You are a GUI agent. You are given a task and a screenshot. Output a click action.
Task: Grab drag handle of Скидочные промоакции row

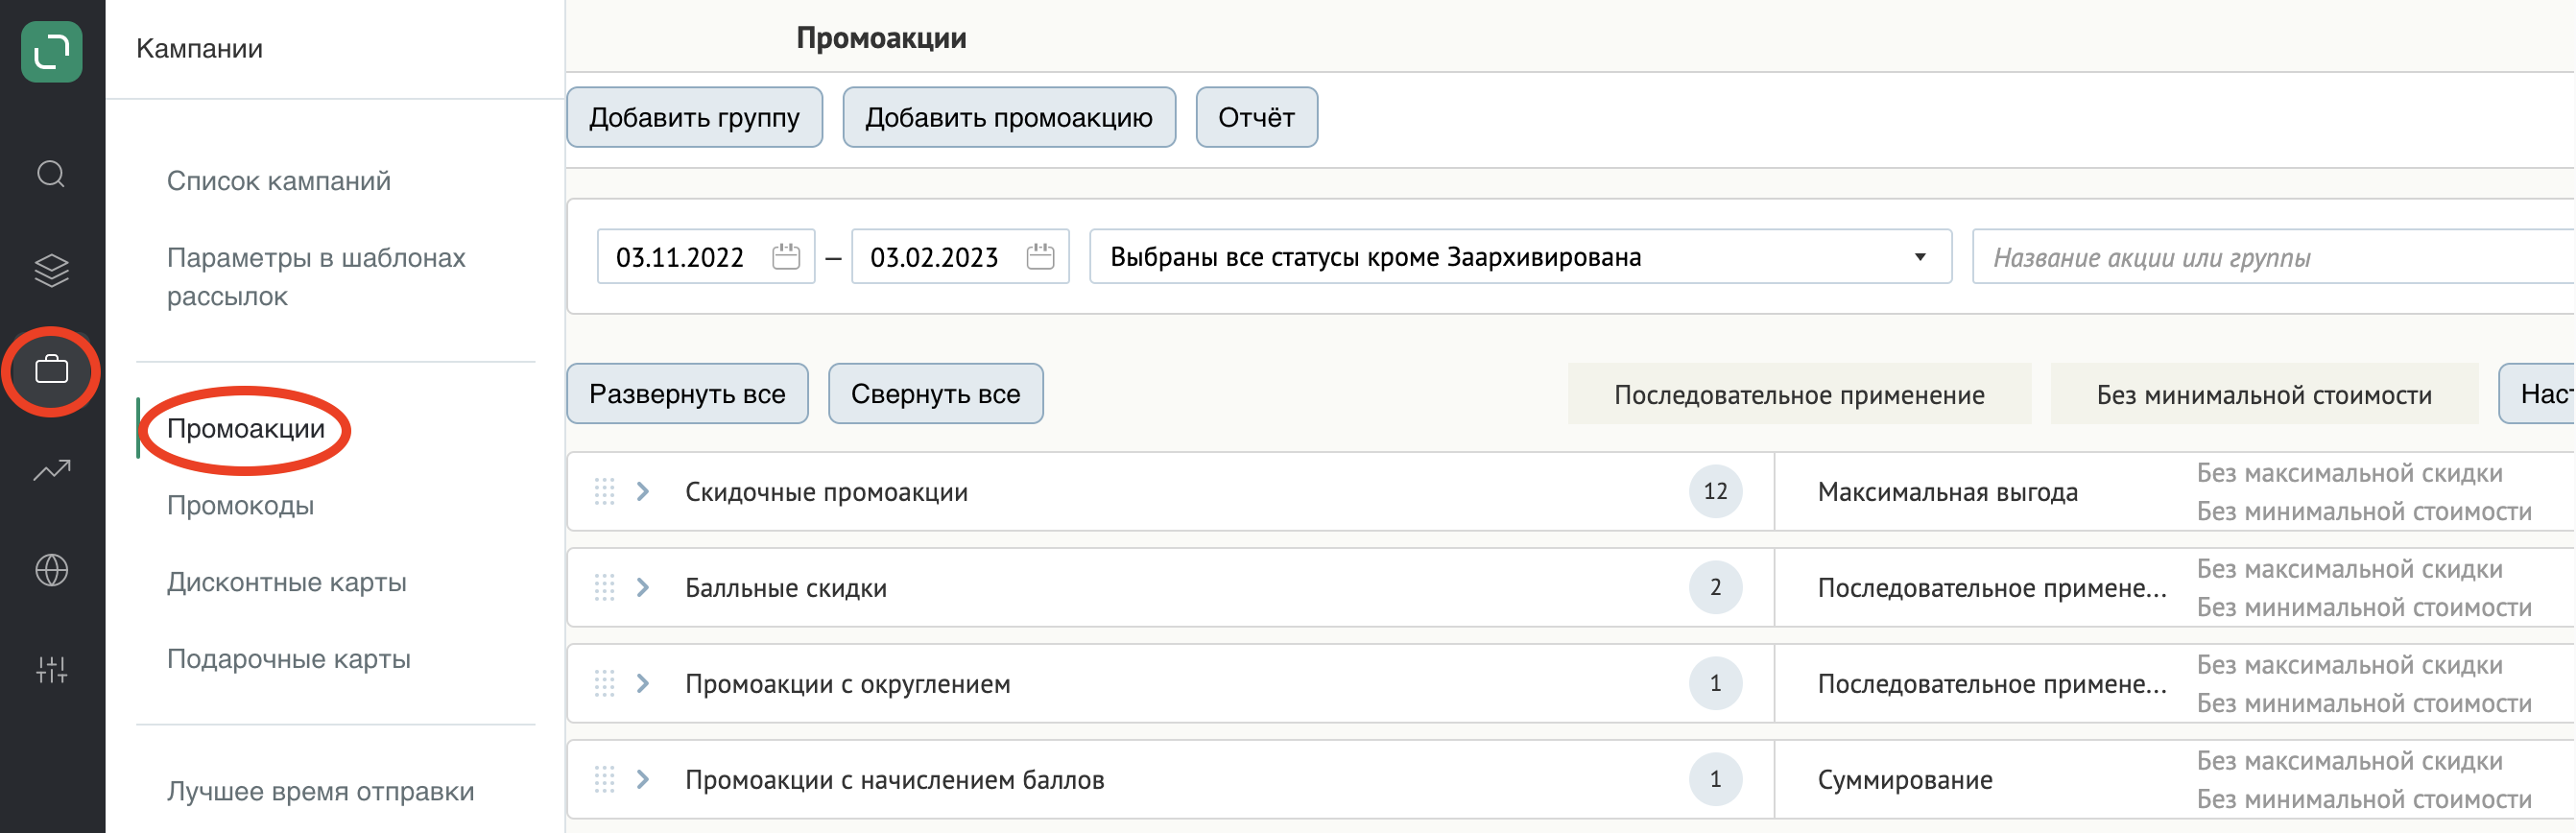click(x=605, y=491)
